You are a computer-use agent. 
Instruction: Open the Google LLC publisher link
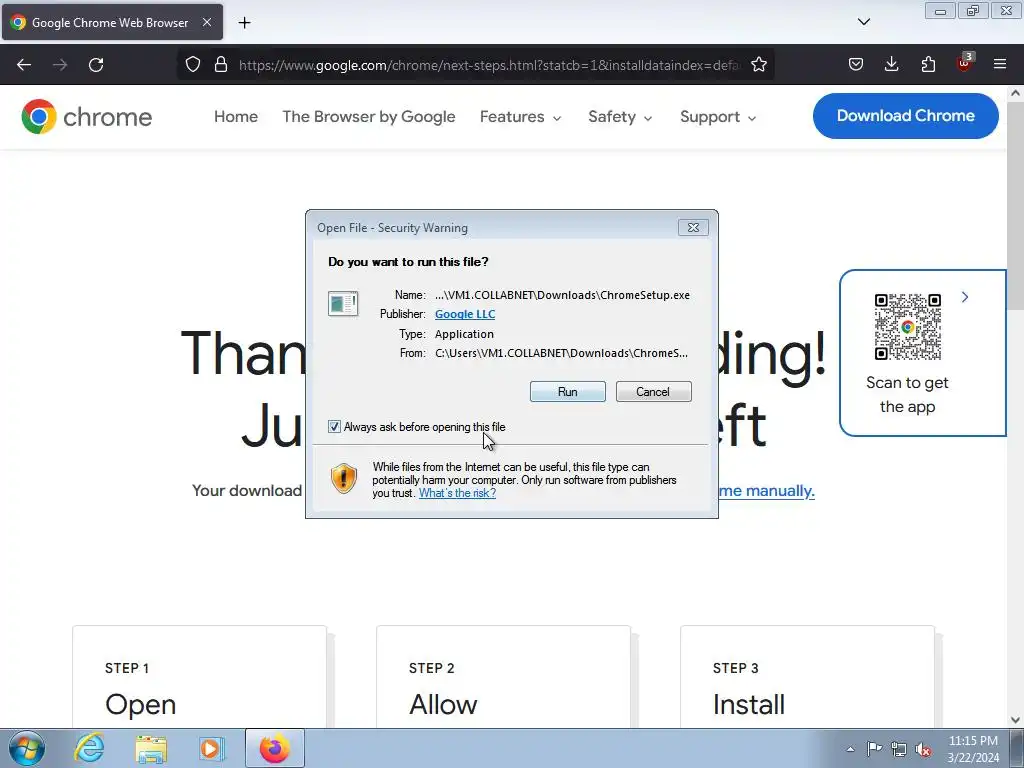(x=465, y=314)
